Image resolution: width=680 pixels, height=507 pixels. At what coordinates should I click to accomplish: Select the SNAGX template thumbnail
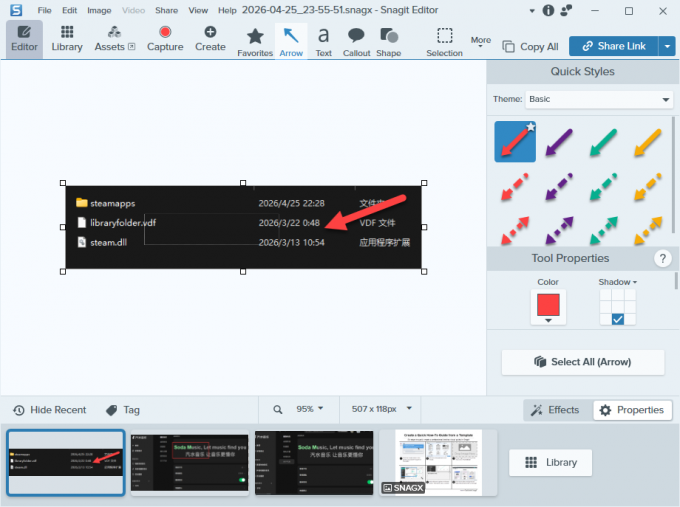coord(438,462)
